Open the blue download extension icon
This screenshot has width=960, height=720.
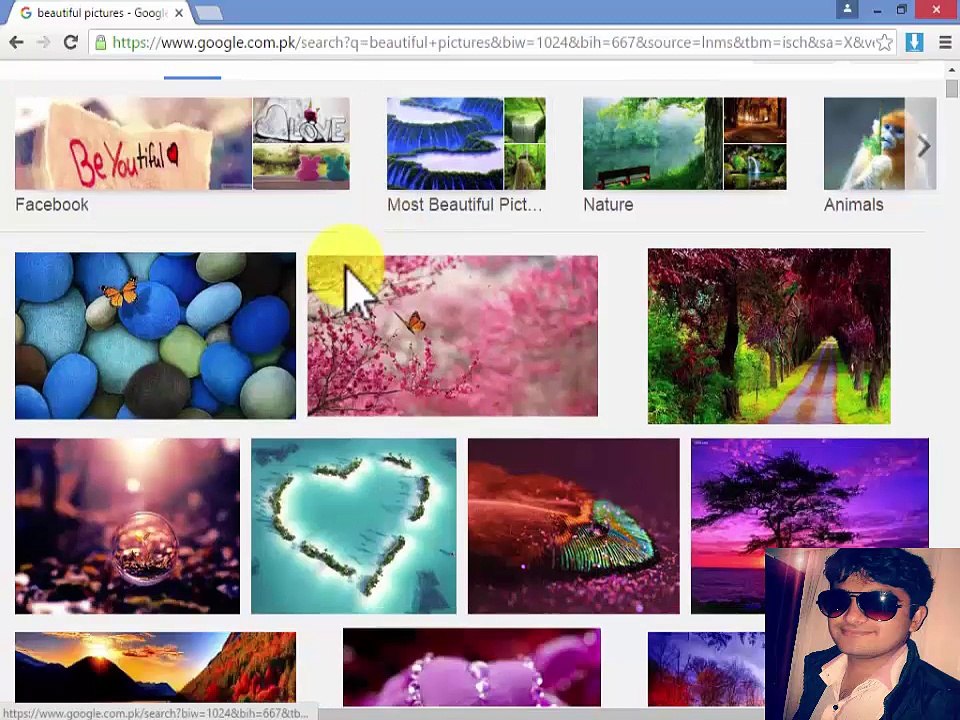[x=913, y=42]
